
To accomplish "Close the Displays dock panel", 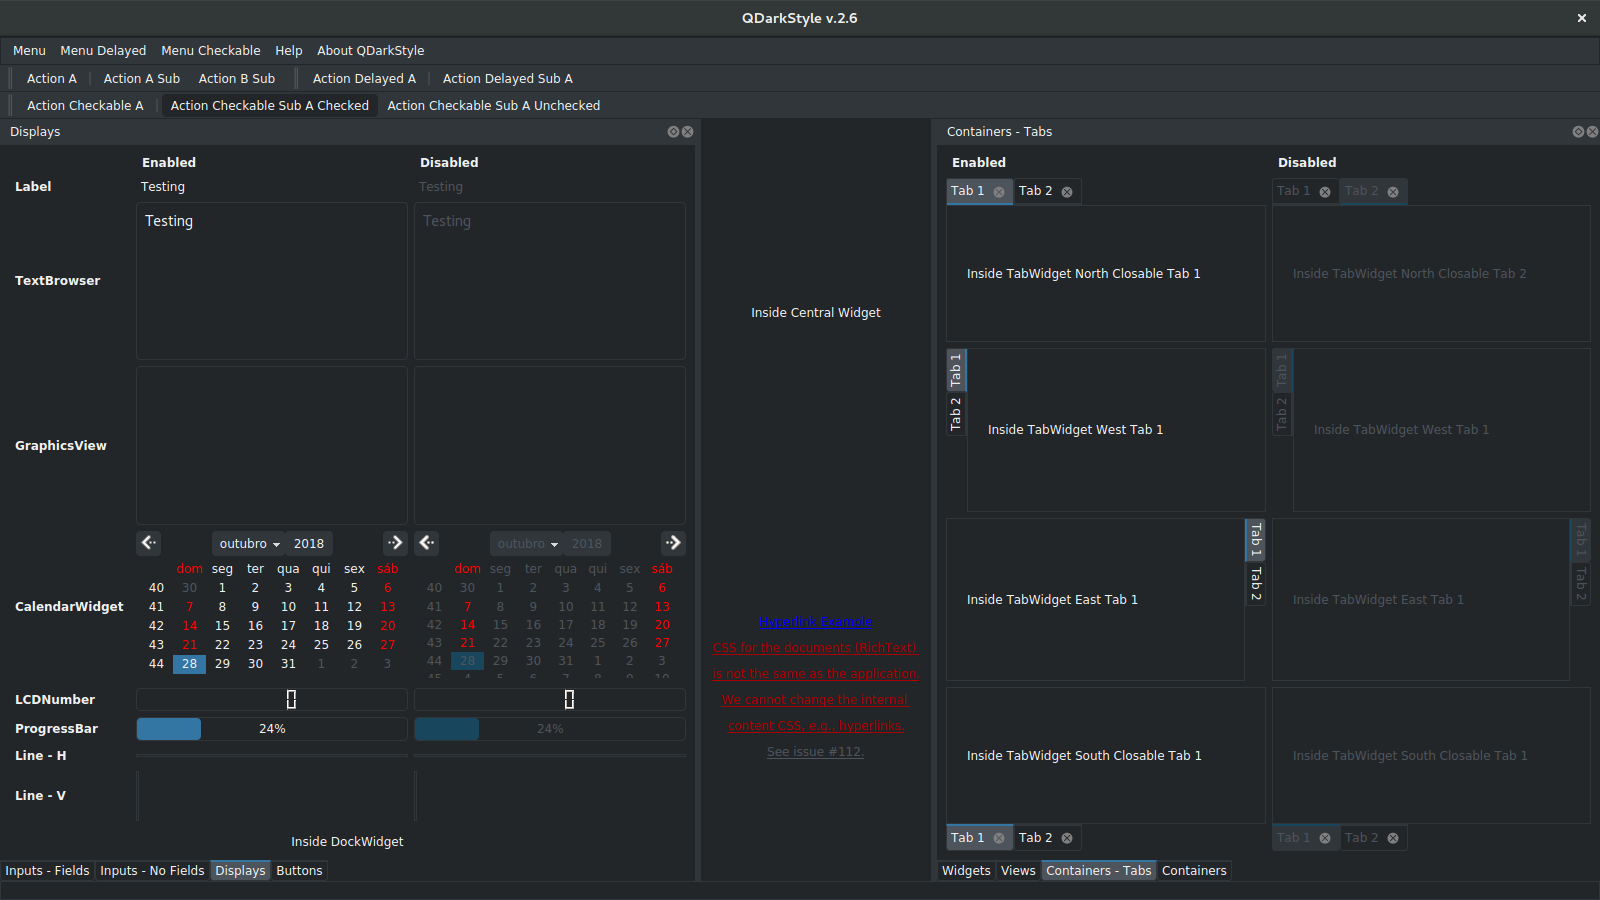I will (x=688, y=132).
